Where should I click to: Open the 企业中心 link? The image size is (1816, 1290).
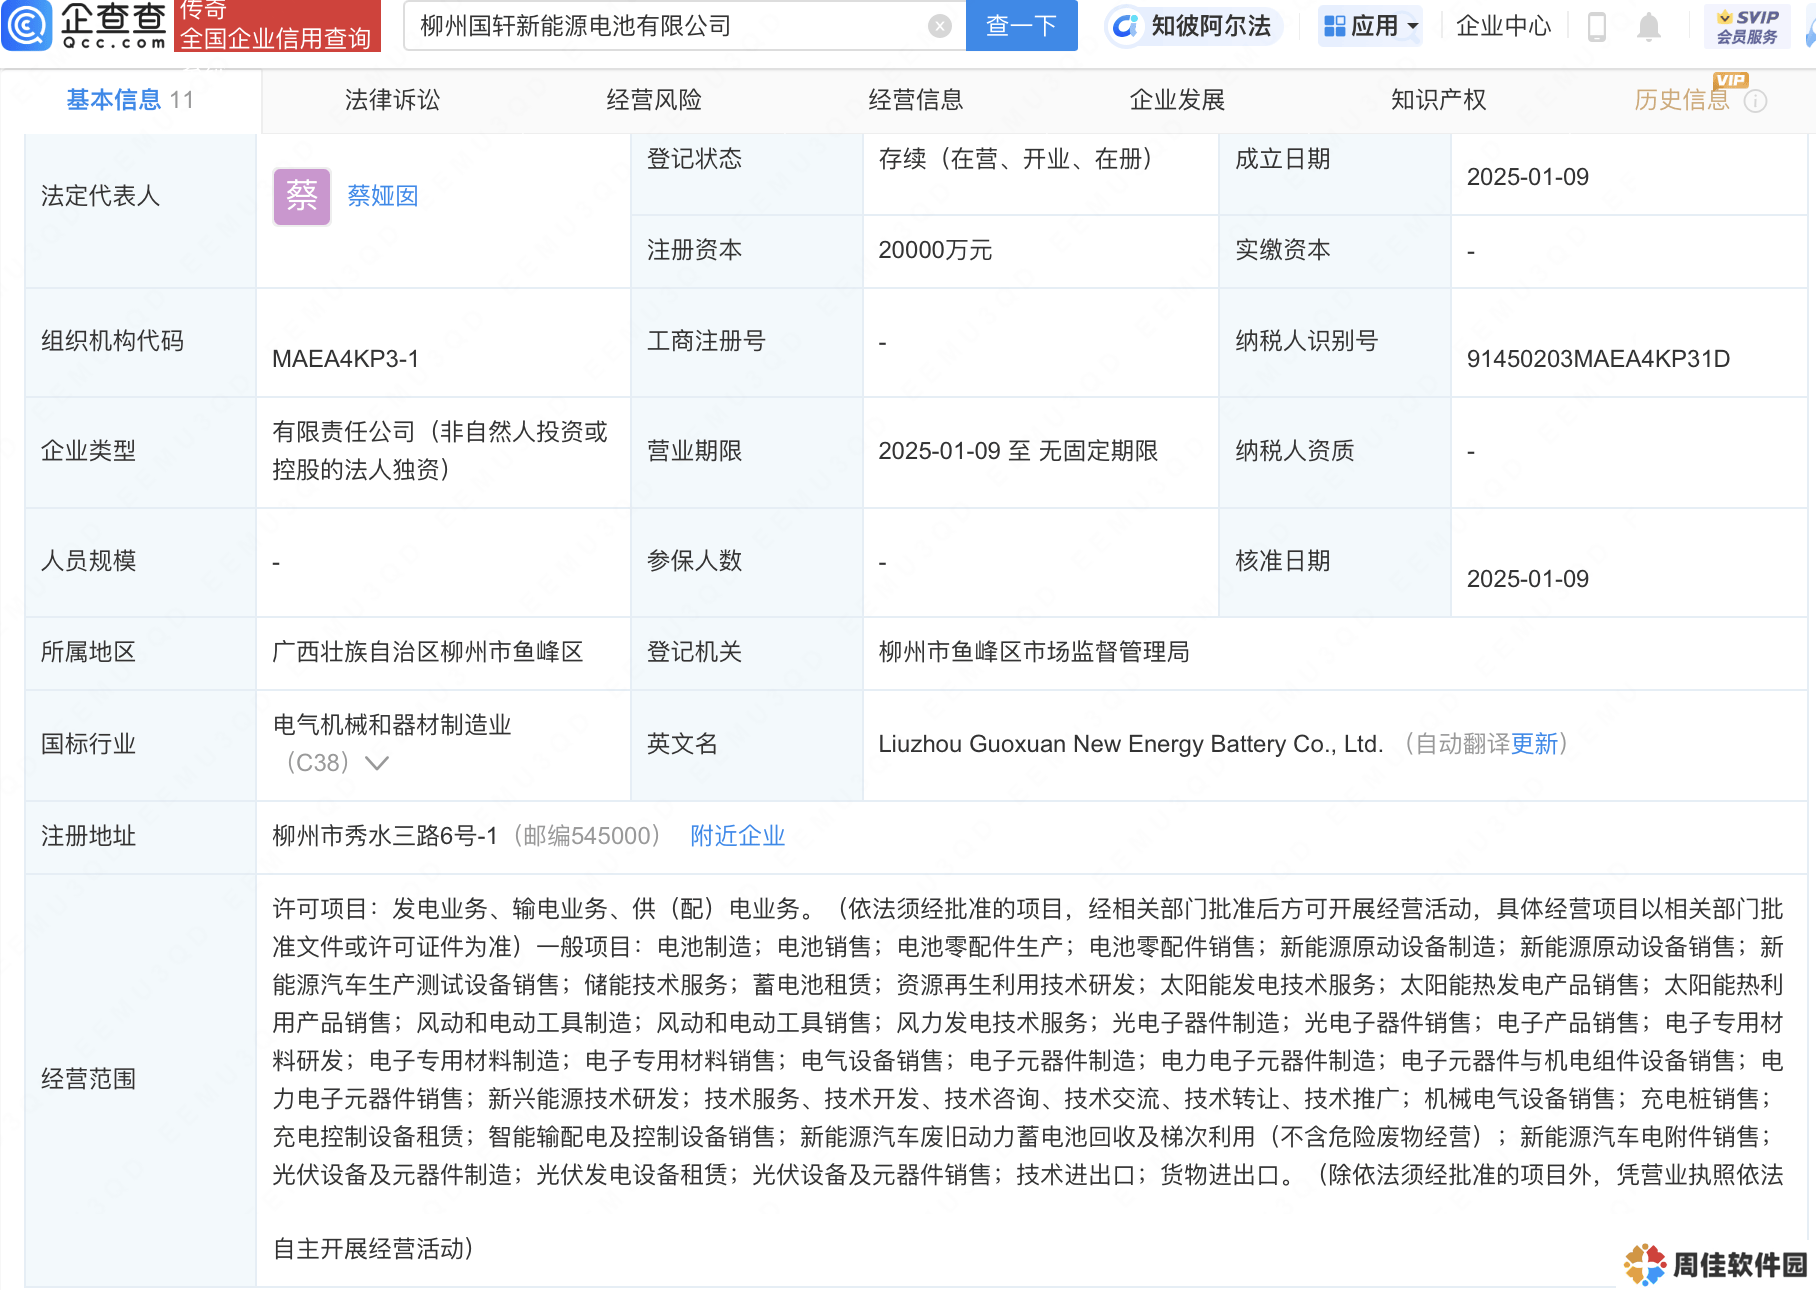(1503, 26)
